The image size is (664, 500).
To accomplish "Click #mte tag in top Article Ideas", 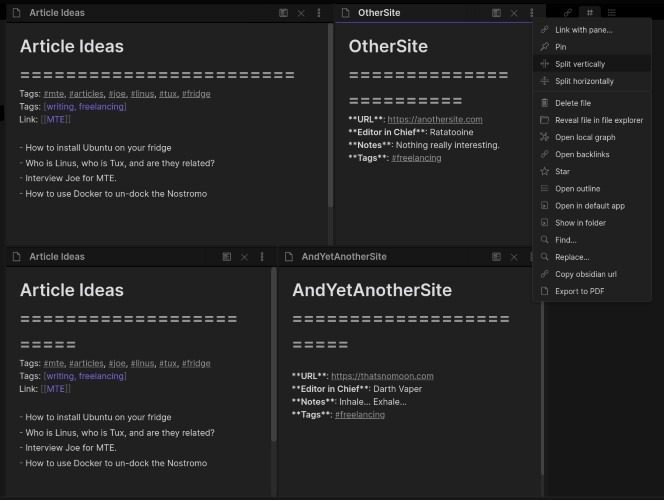I will pos(54,94).
